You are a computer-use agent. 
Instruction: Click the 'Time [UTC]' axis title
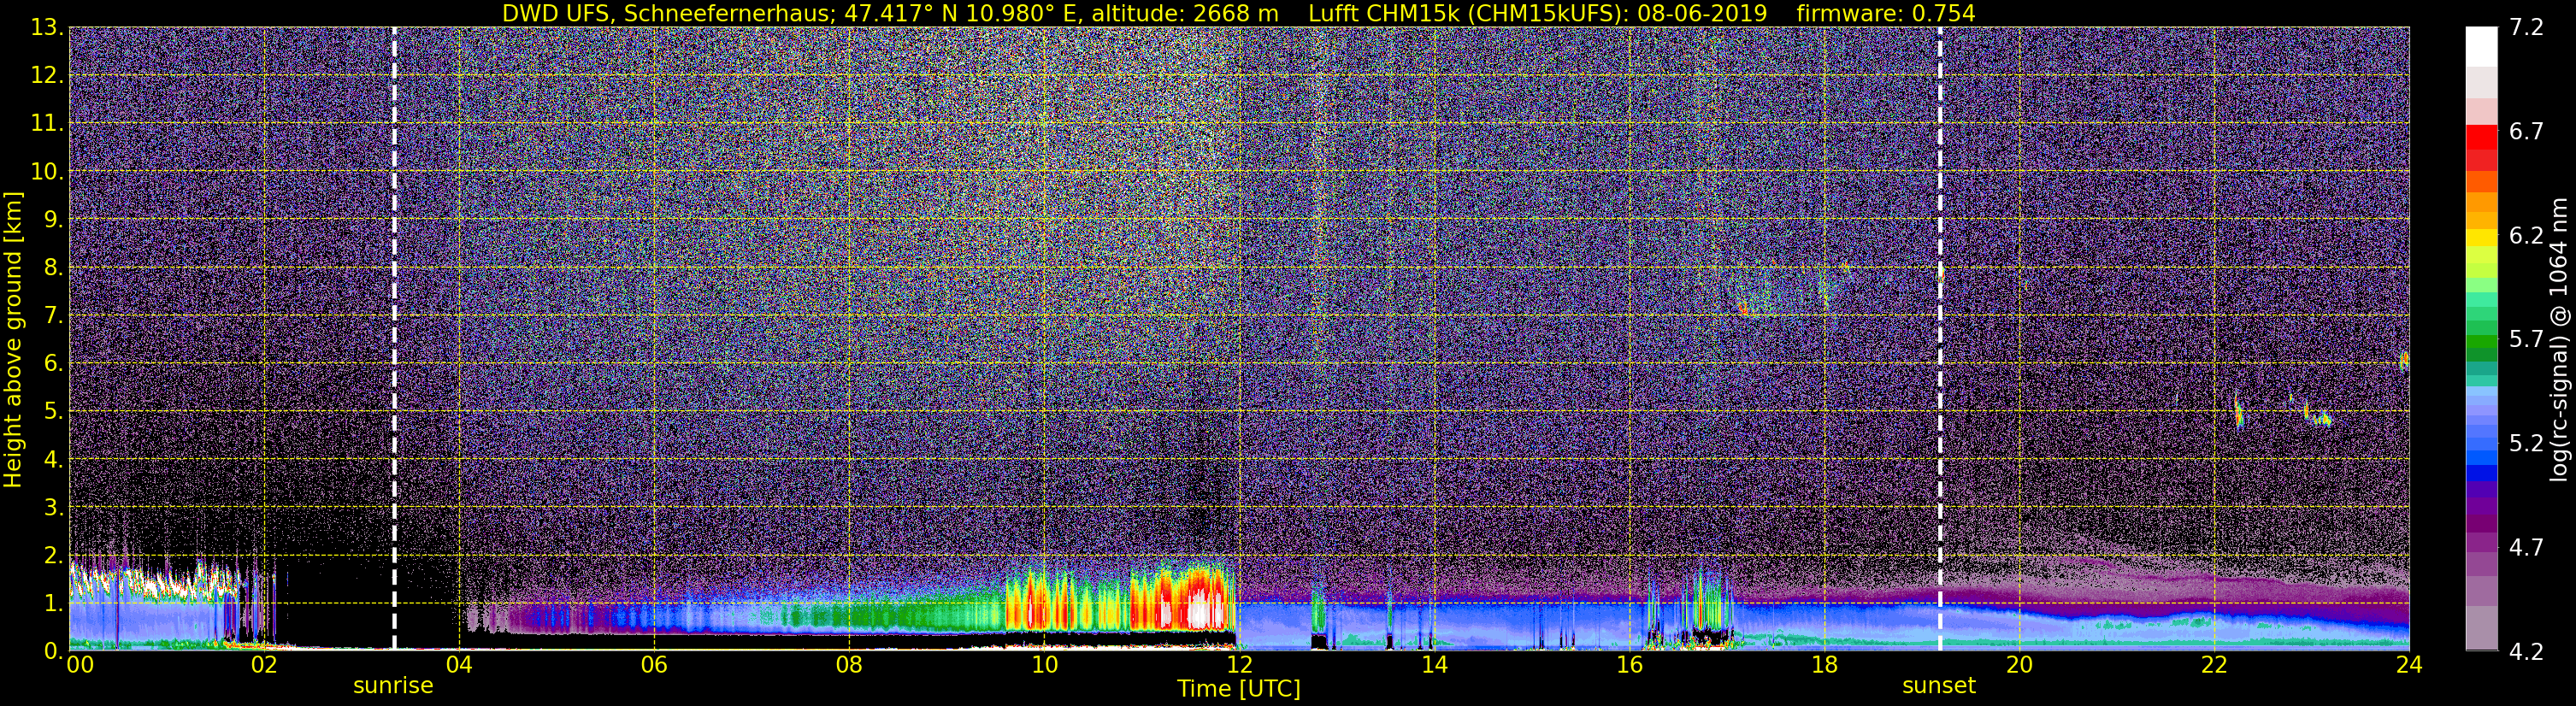tap(1239, 689)
